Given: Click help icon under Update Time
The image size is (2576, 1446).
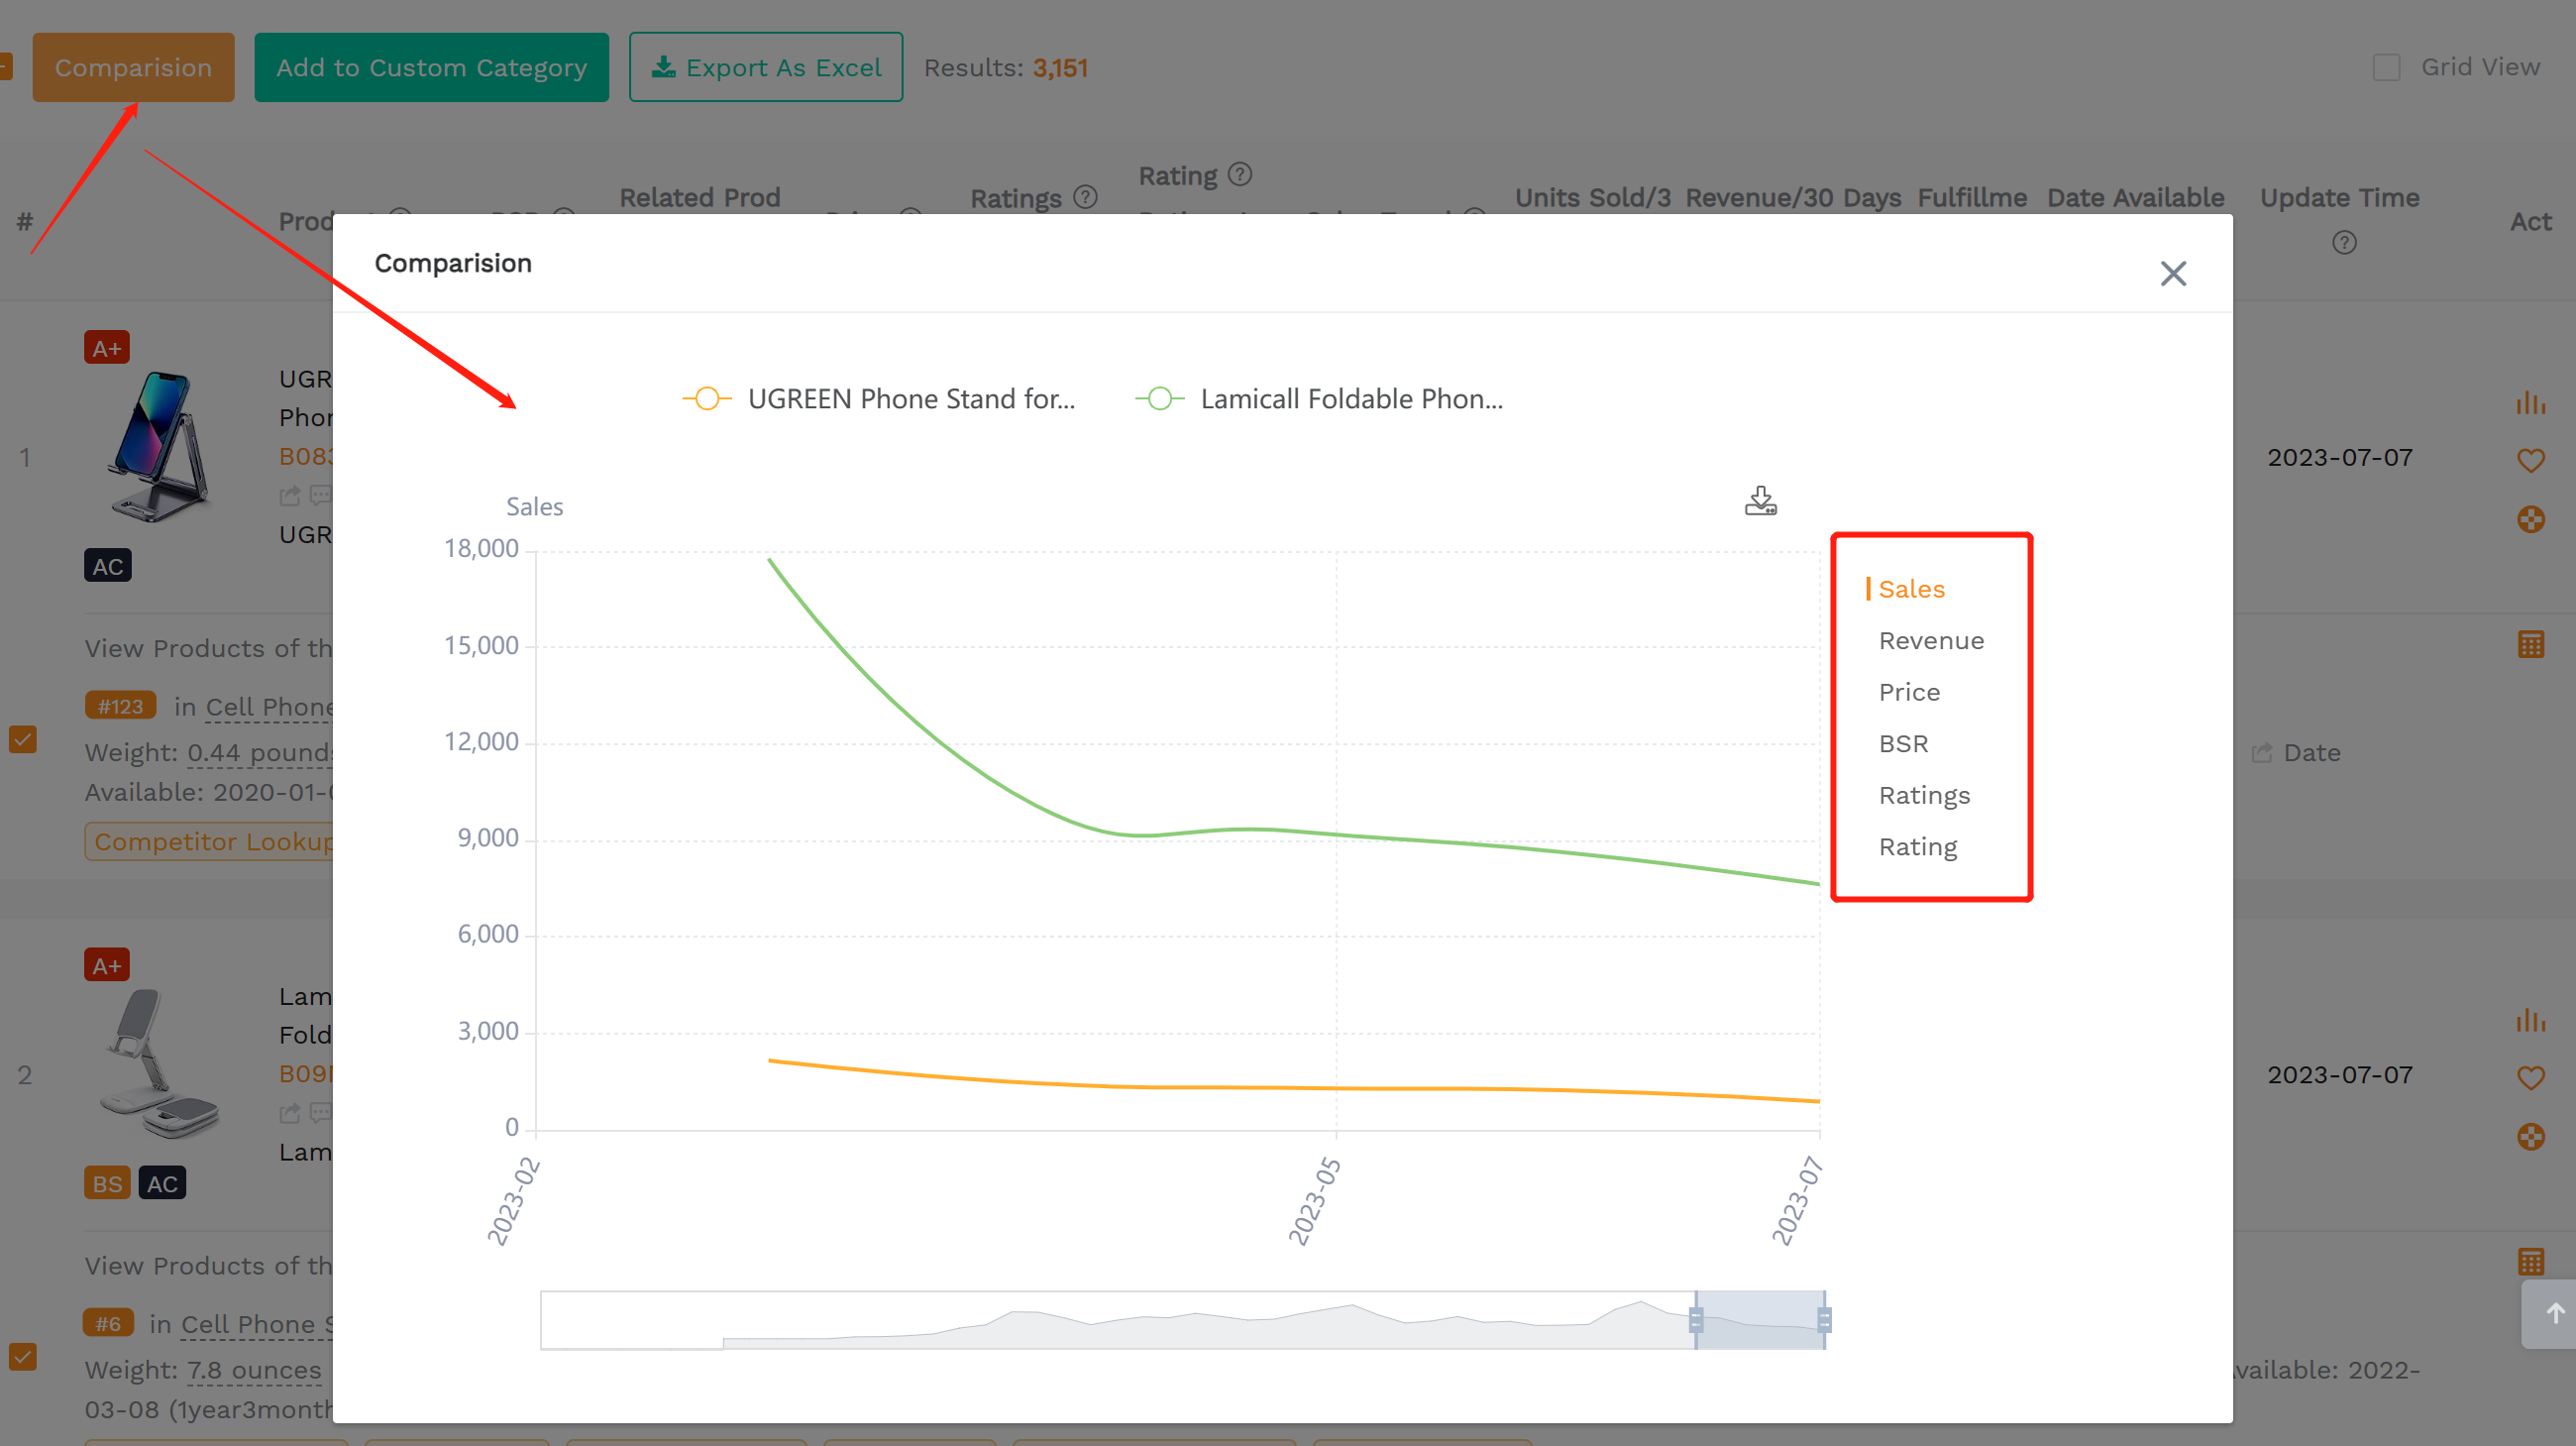Looking at the screenshot, I should [x=2344, y=242].
